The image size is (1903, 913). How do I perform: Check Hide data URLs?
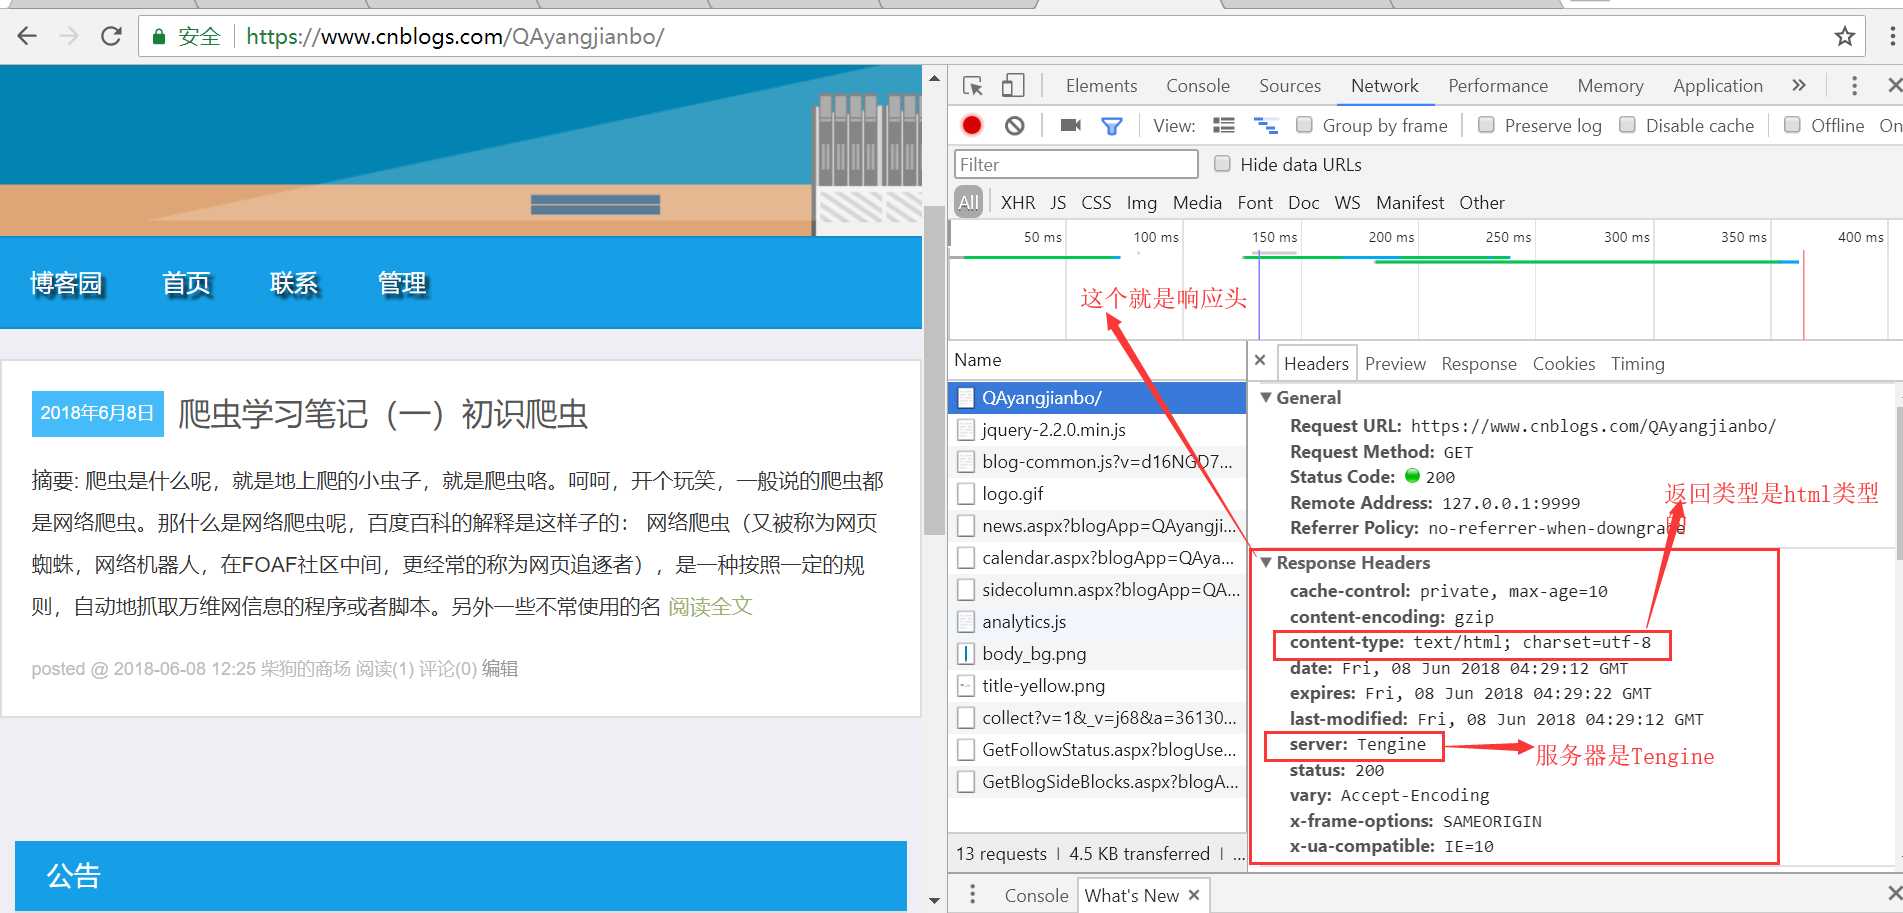point(1222,164)
